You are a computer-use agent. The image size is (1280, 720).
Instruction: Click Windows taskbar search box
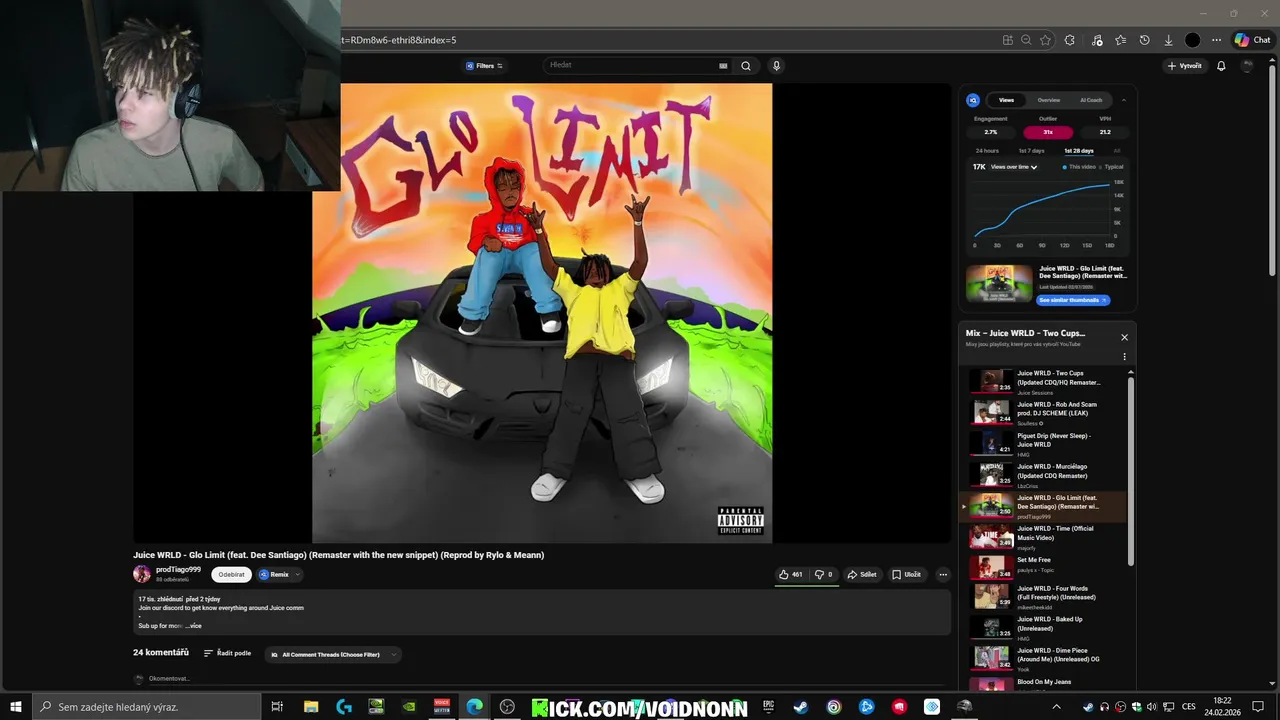coord(145,707)
